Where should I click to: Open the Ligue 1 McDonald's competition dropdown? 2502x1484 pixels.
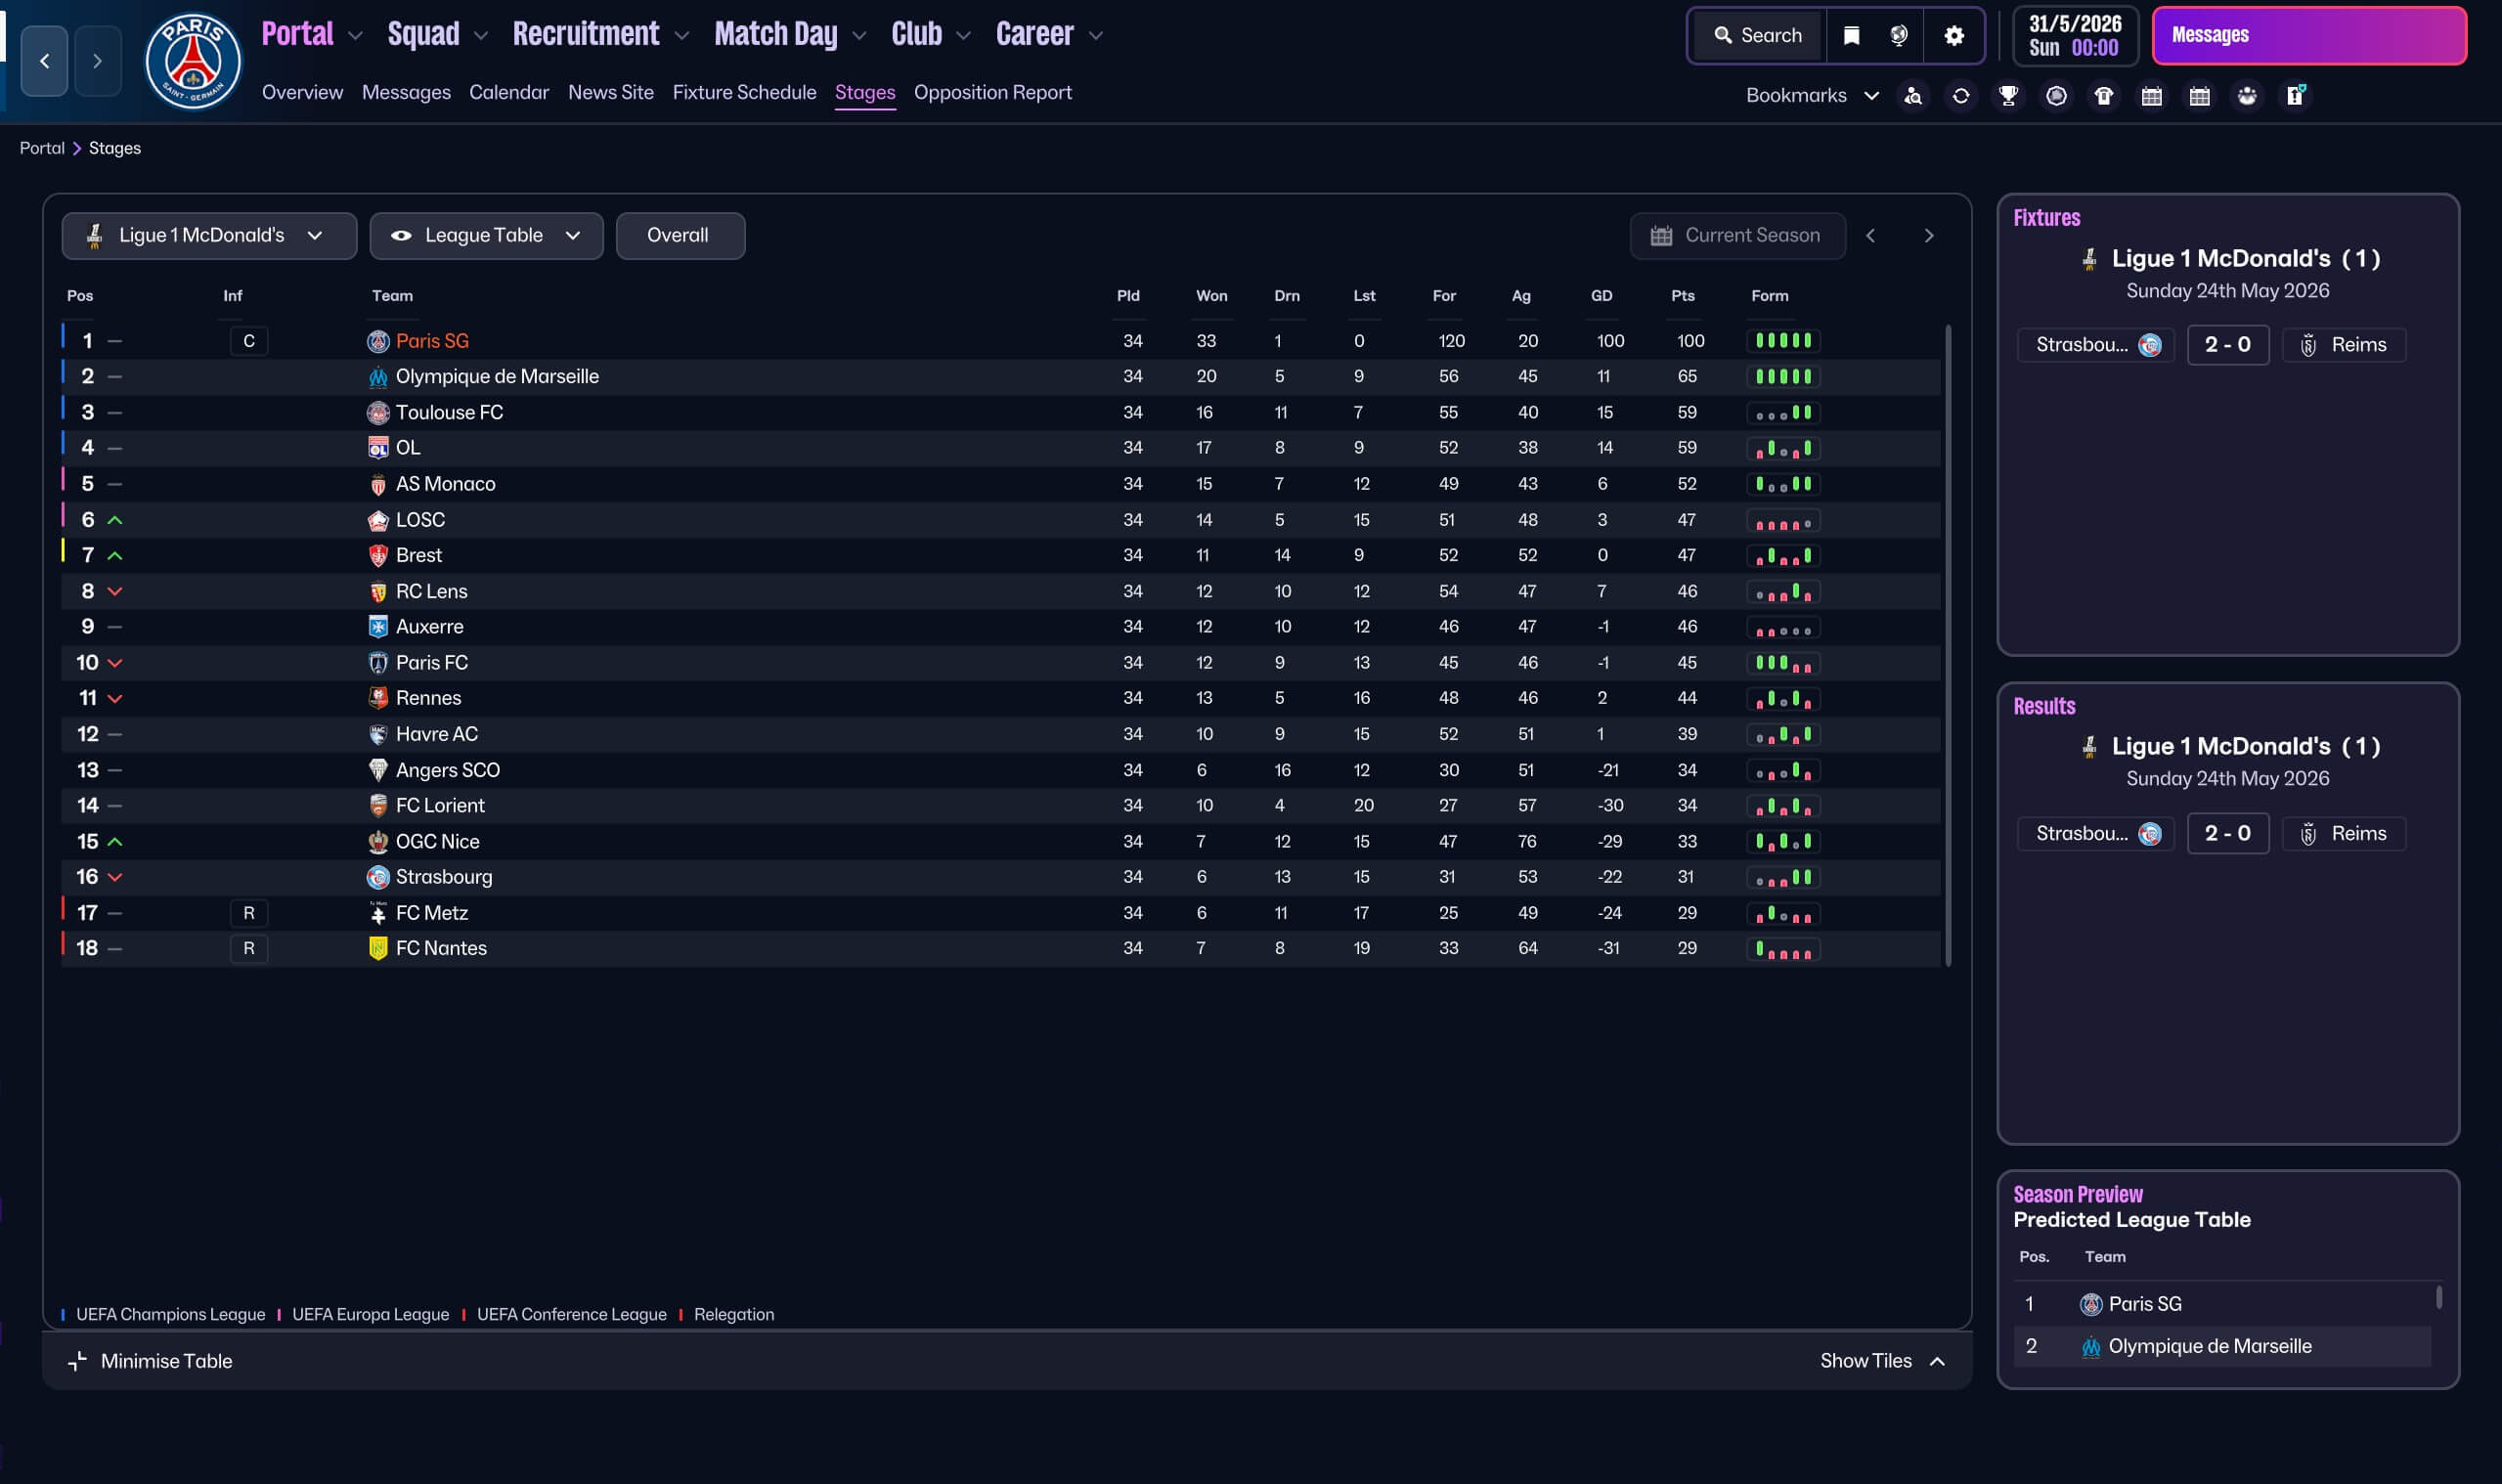(x=208, y=236)
